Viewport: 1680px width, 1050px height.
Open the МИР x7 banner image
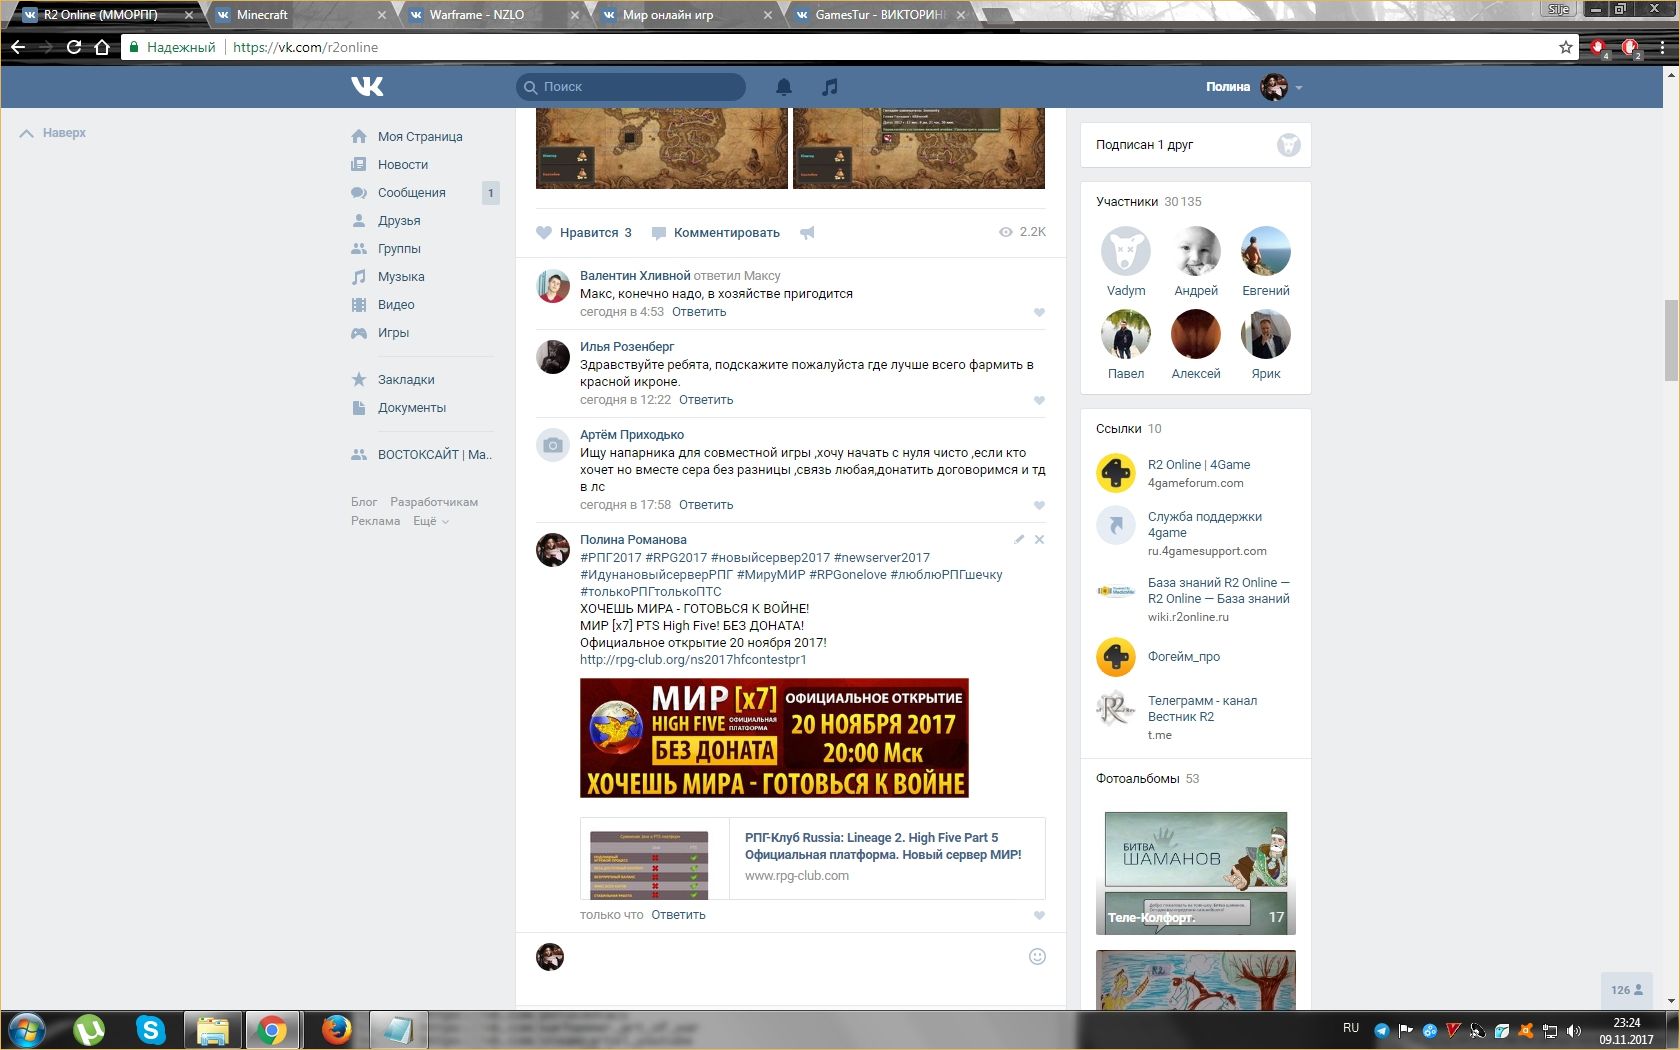(x=774, y=738)
